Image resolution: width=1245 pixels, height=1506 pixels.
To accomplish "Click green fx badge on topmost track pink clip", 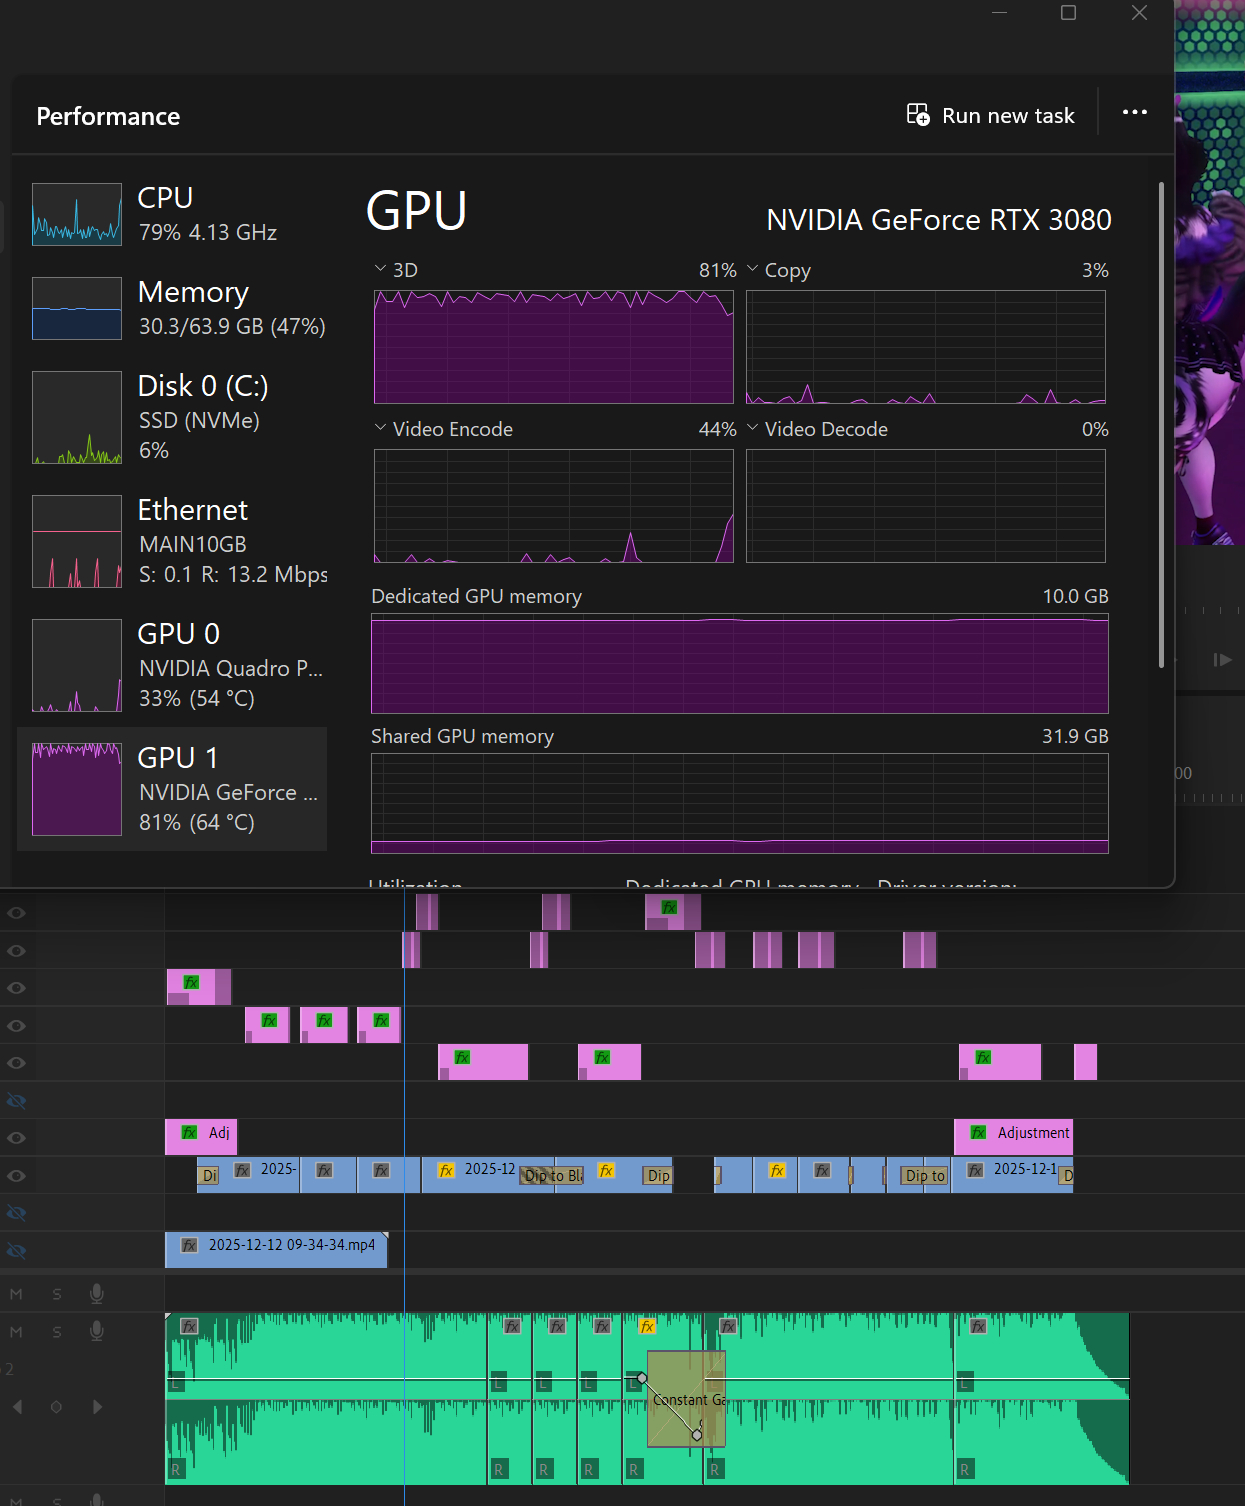I will pyautogui.click(x=669, y=907).
